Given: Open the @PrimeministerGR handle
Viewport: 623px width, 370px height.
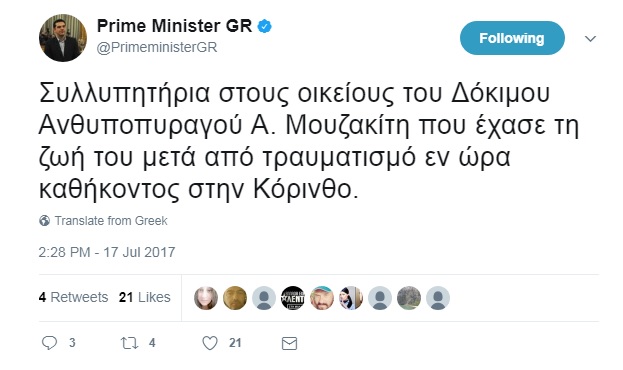Looking at the screenshot, I should [x=157, y=47].
